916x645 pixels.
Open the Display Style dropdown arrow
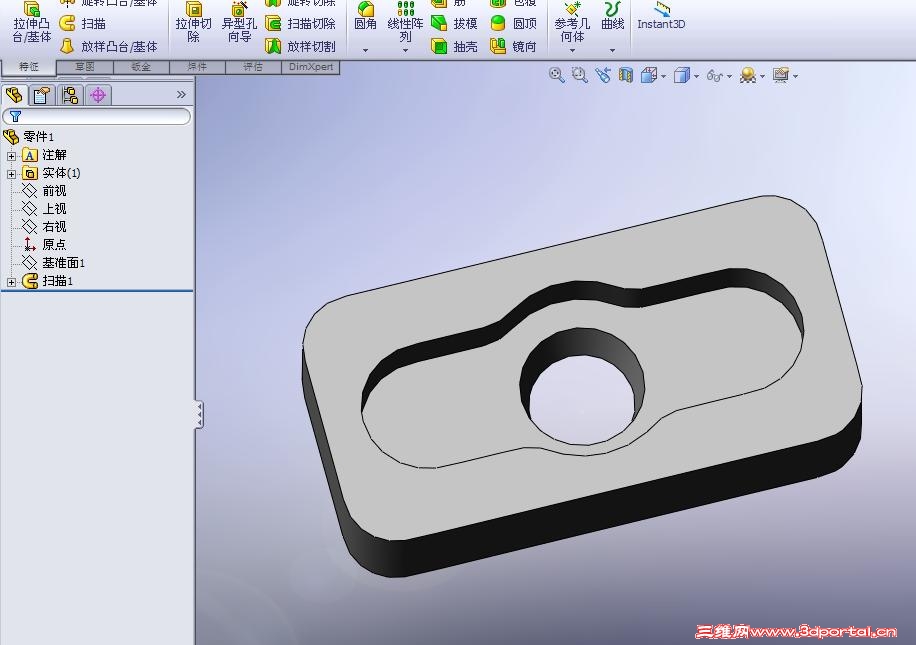tap(696, 77)
